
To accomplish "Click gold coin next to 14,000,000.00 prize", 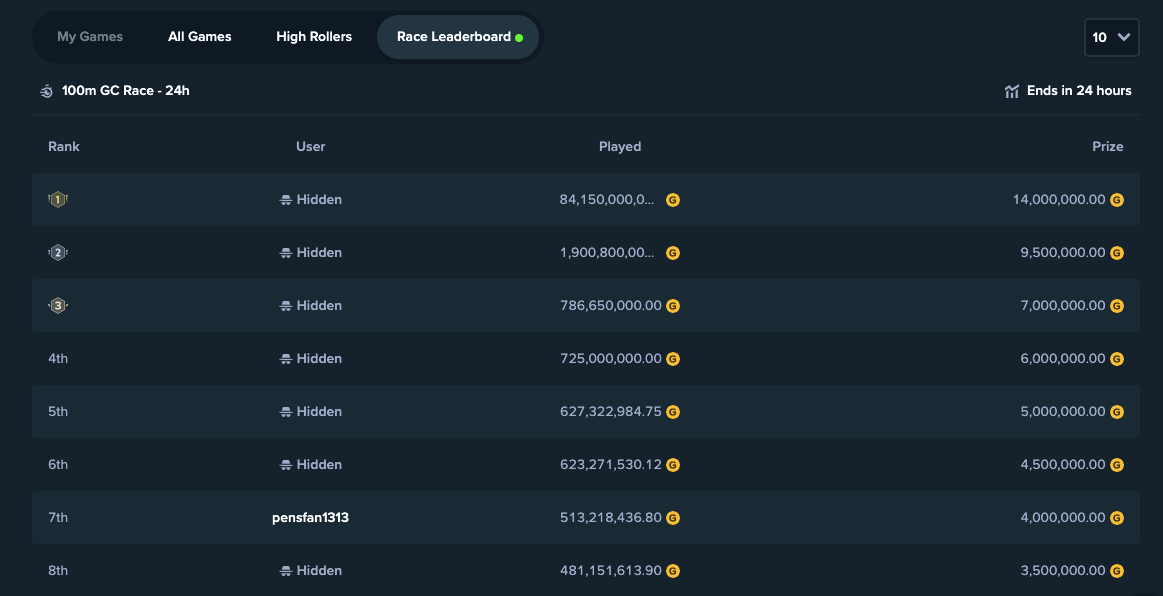I will tap(1116, 200).
